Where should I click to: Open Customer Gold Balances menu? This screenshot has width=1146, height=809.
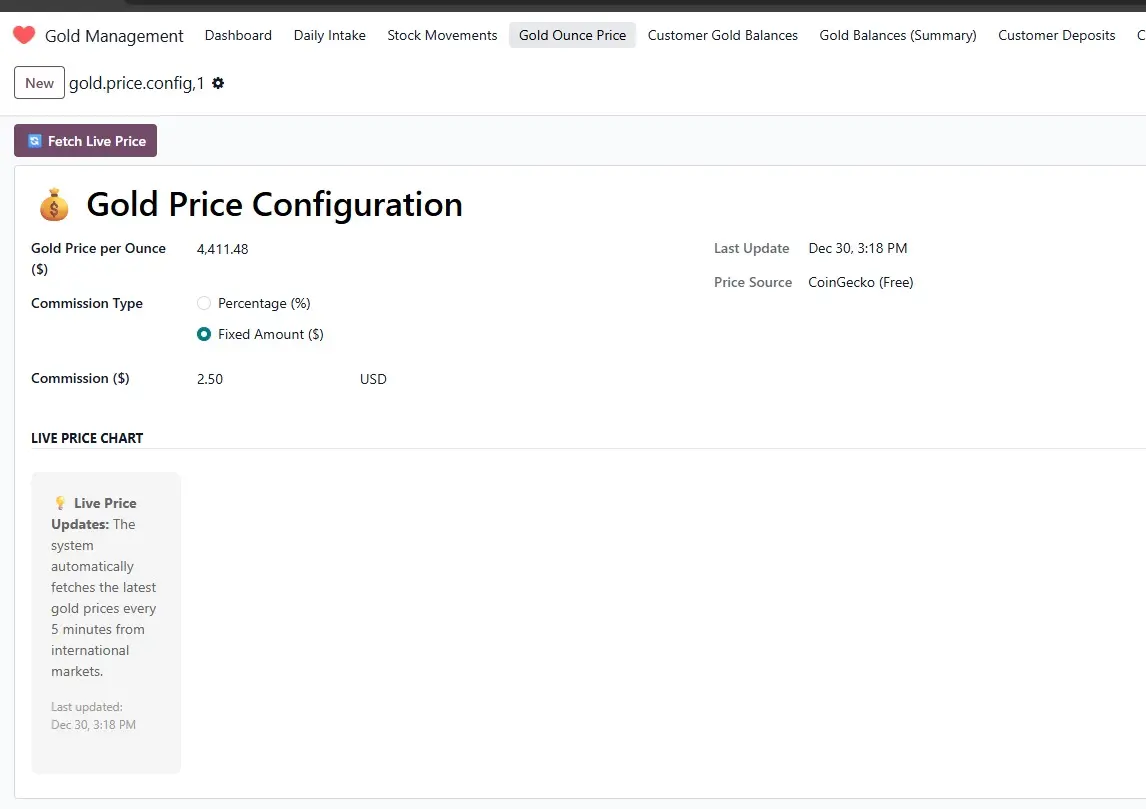click(x=722, y=35)
